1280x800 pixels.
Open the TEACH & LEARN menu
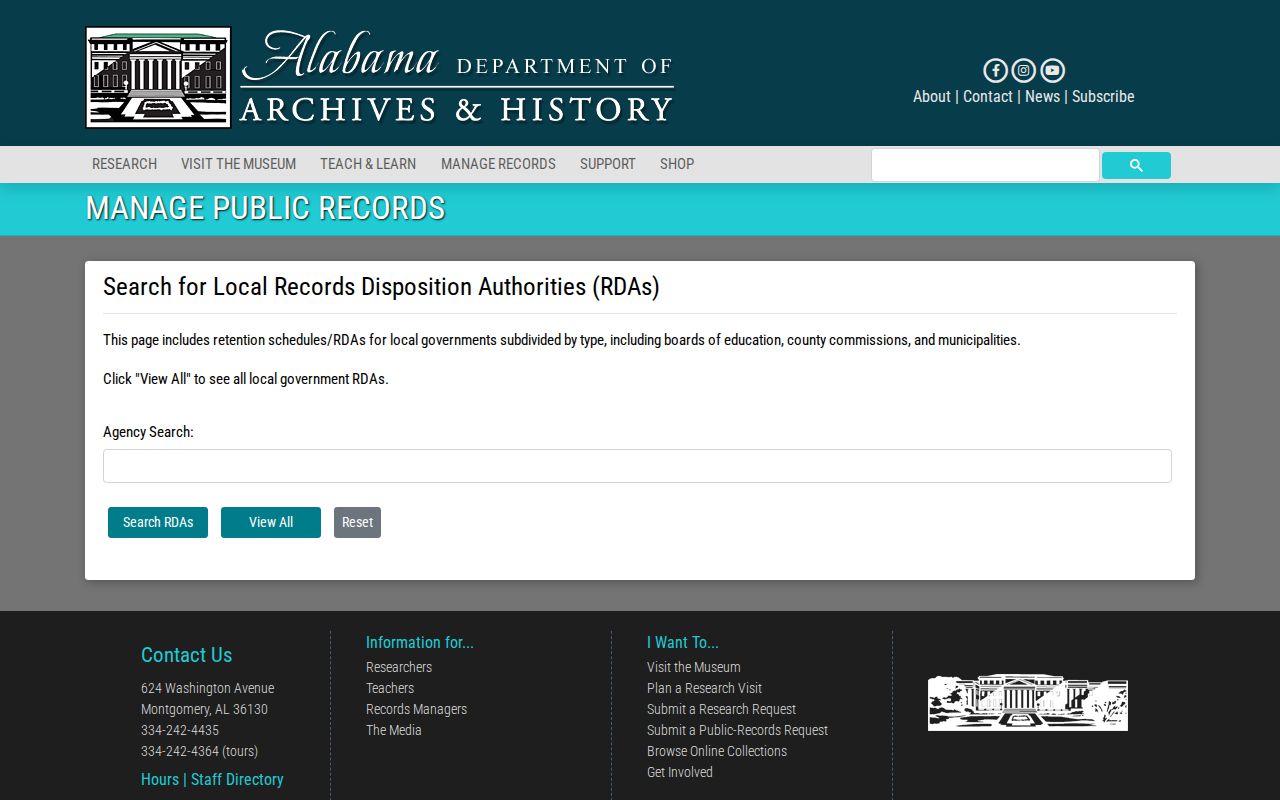[368, 164]
